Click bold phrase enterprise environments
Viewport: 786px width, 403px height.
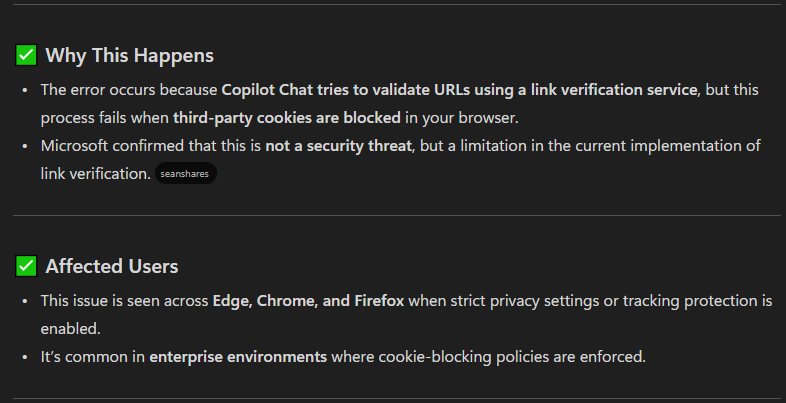pos(238,356)
